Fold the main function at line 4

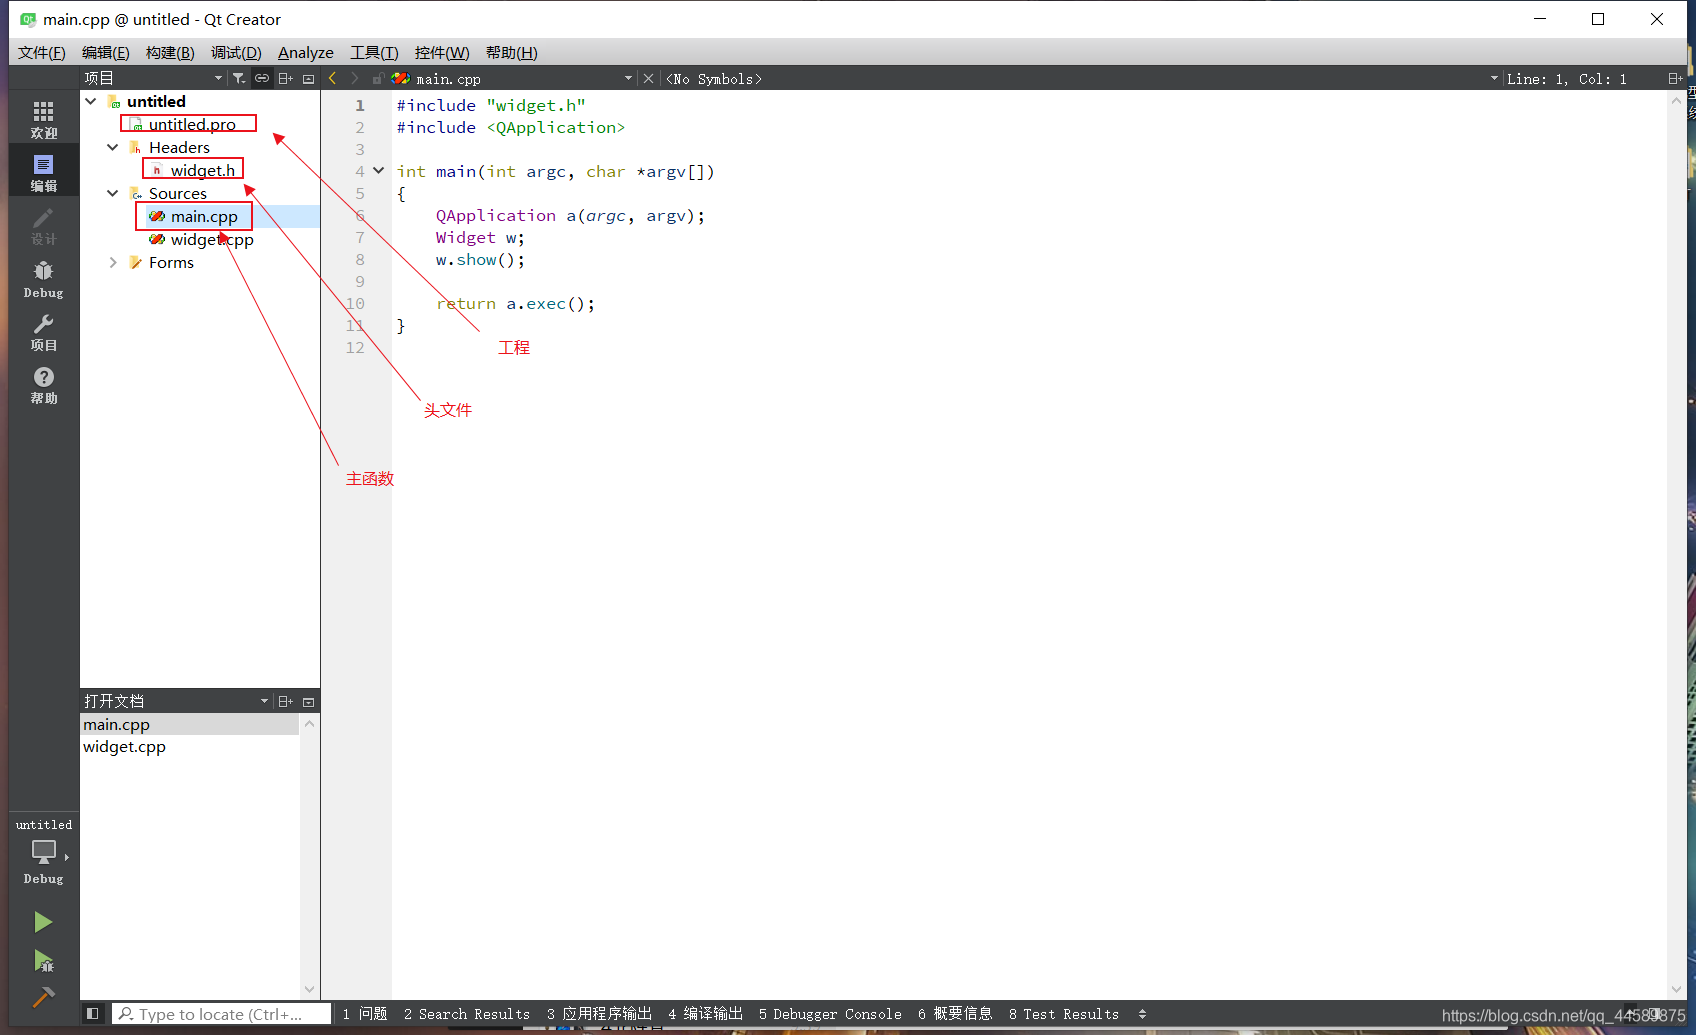[x=379, y=171]
